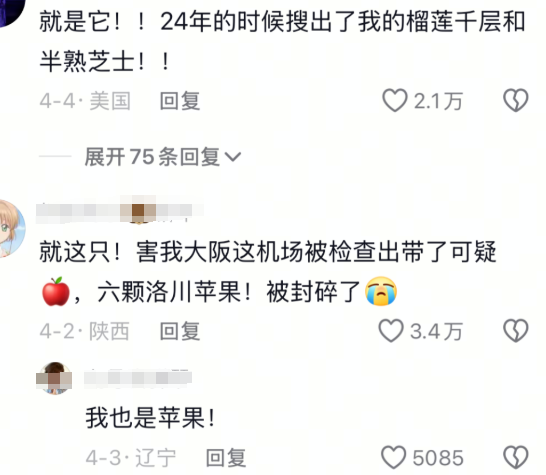The width and height of the screenshot is (546, 475).
Task: Open the anime-girl avatar profile
Action: point(10,228)
